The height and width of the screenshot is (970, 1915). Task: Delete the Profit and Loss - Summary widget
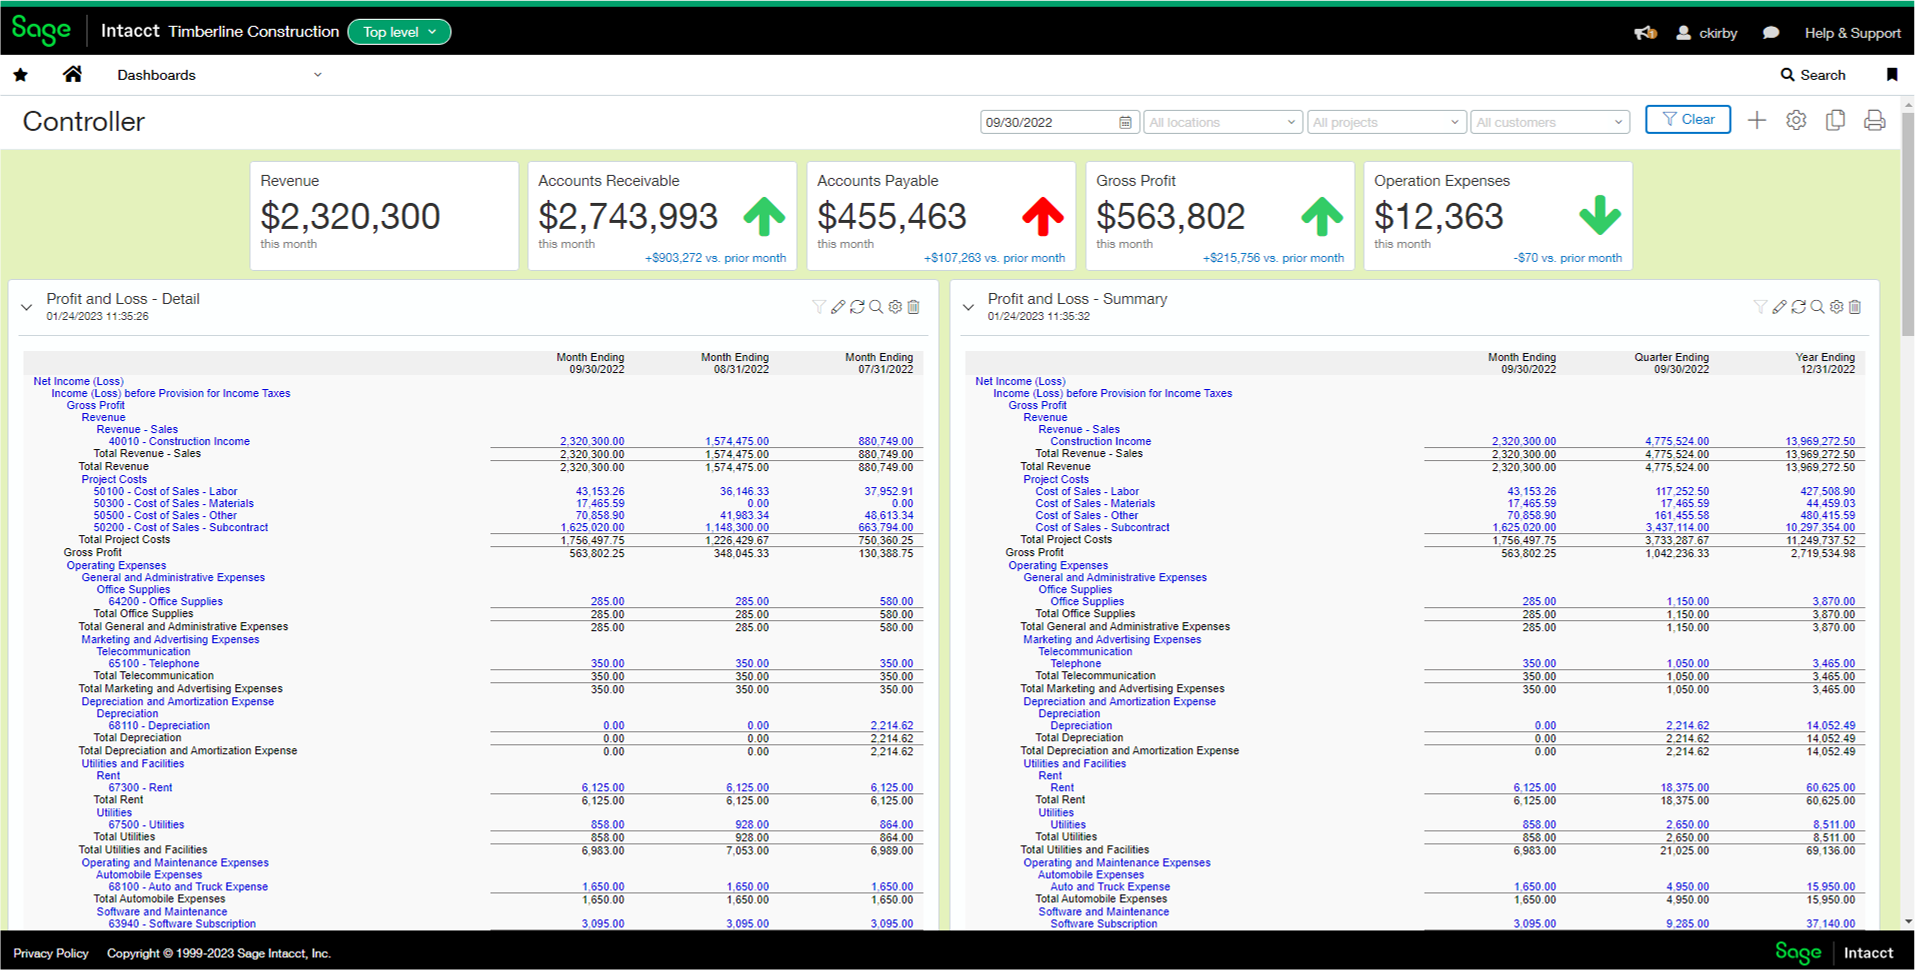pyautogui.click(x=1855, y=307)
